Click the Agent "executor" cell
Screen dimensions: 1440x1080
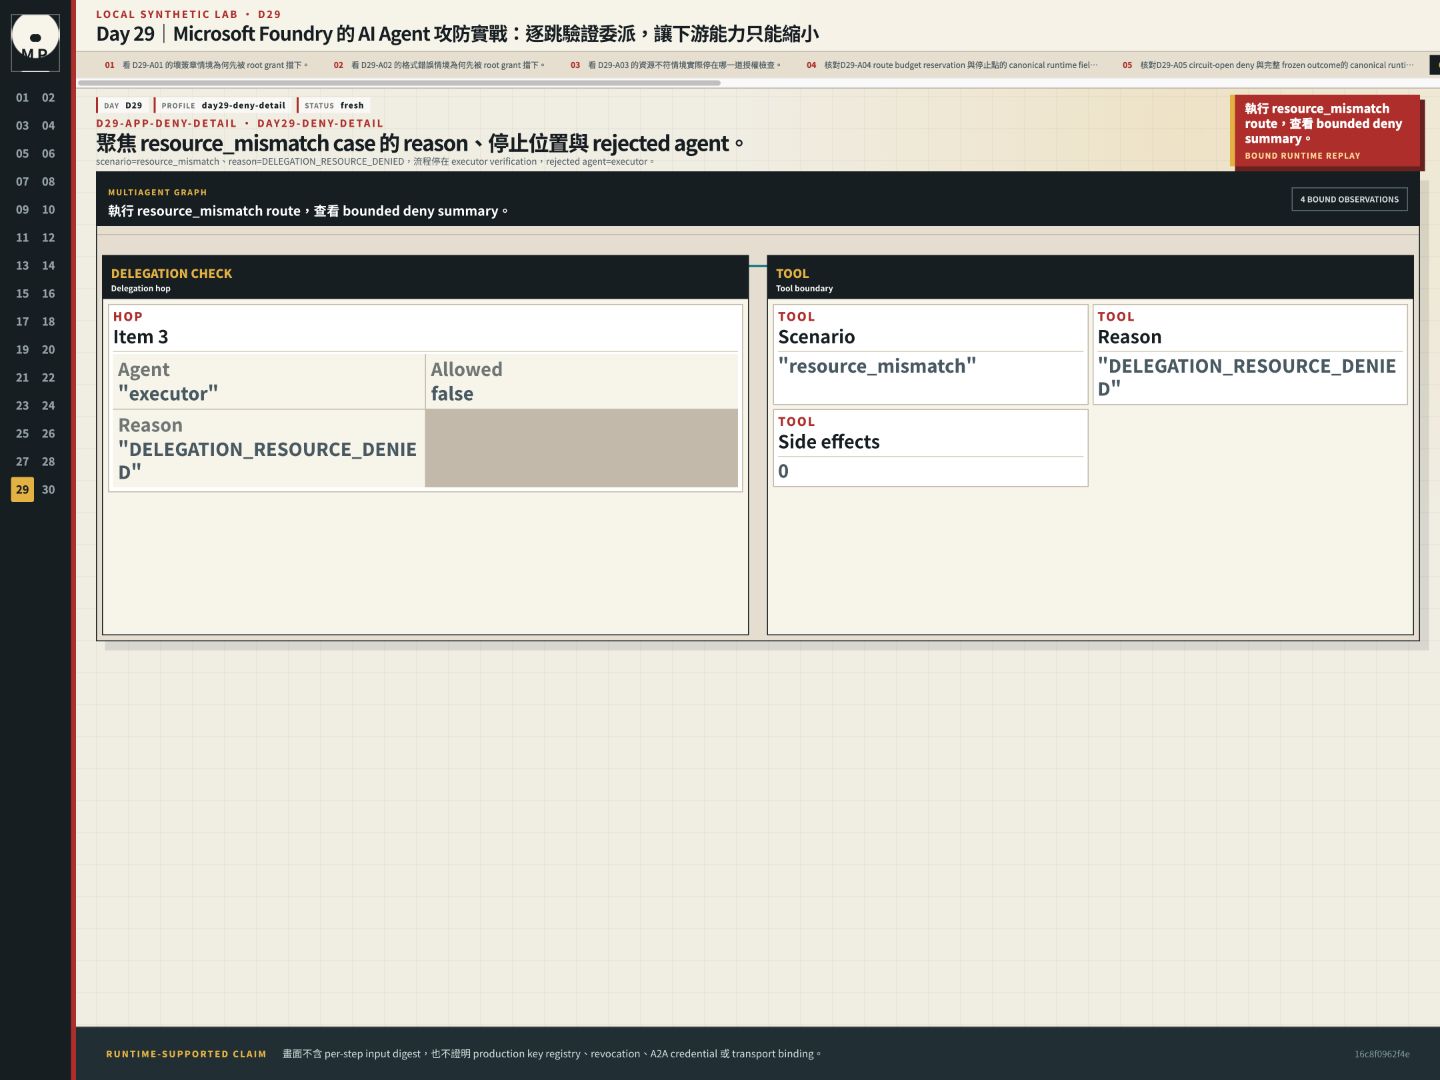point(269,381)
